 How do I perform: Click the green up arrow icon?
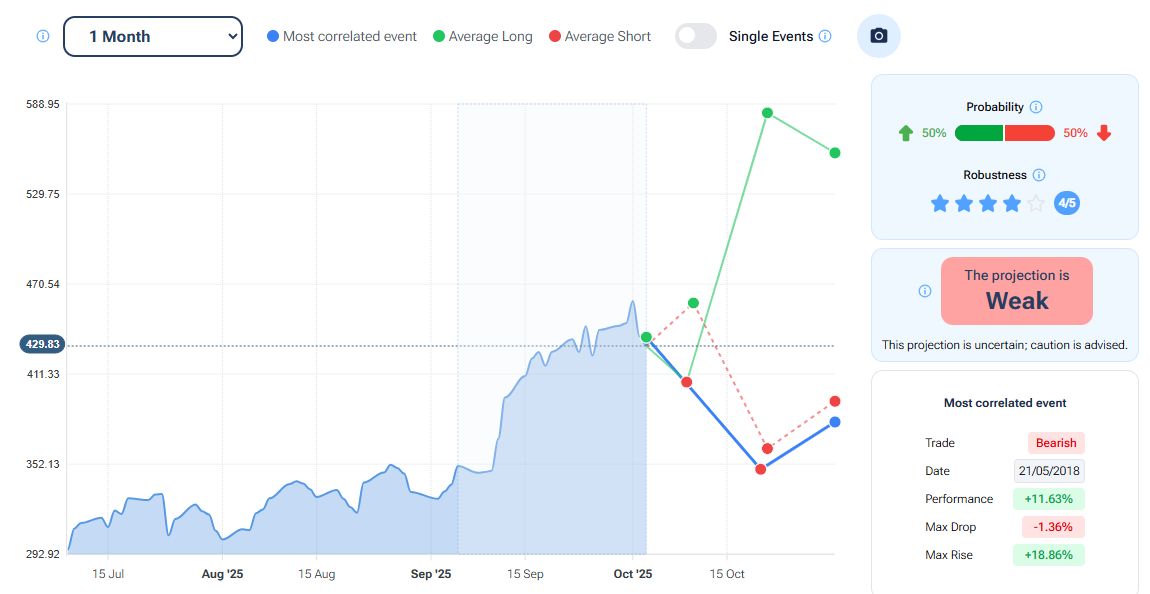tap(906, 133)
